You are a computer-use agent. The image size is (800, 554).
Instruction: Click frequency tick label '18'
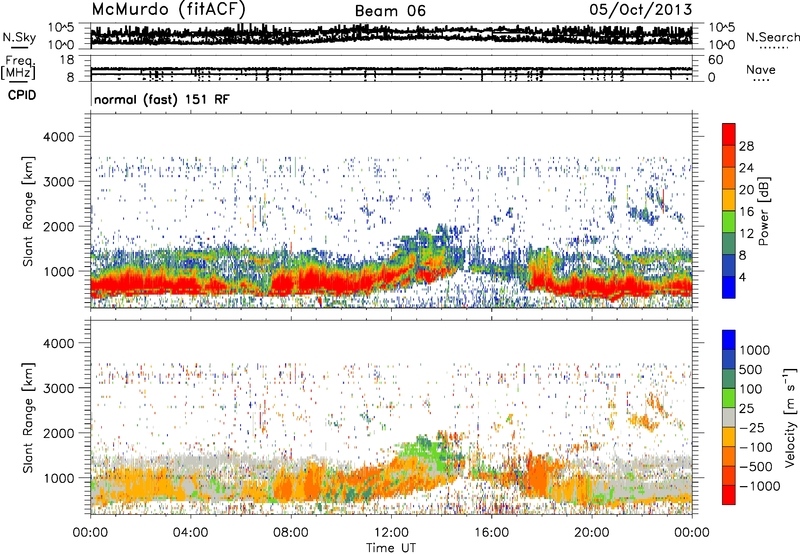coord(67,60)
